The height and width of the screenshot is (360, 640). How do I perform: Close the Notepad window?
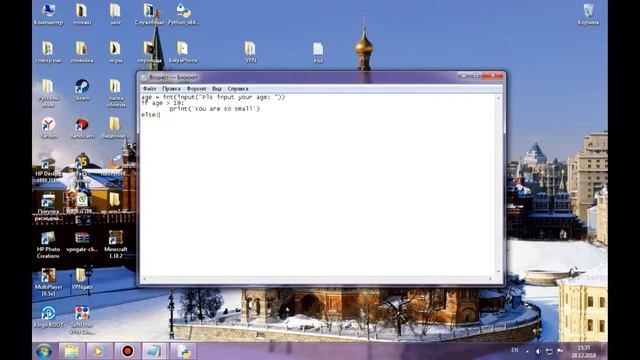[492, 76]
